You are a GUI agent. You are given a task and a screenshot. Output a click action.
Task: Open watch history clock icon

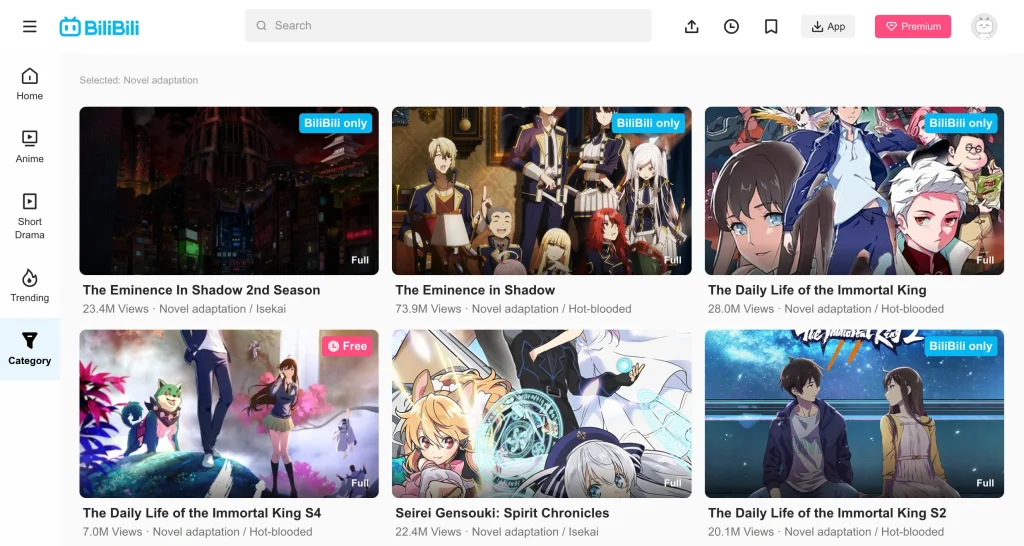coord(731,26)
